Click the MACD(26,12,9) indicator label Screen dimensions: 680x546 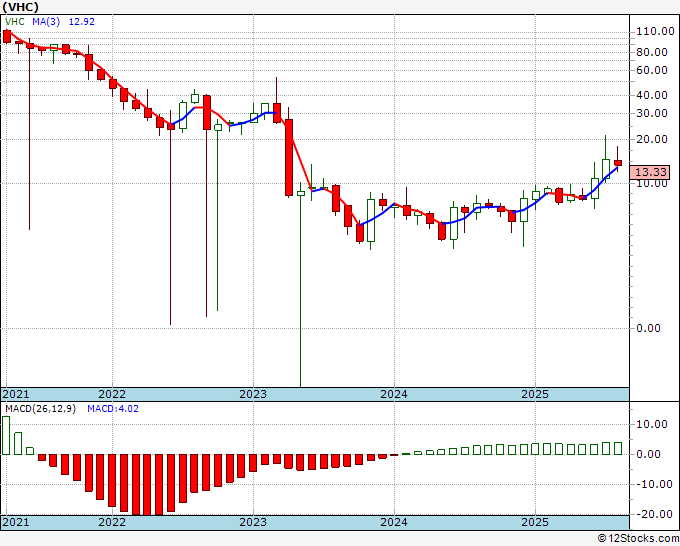point(40,409)
